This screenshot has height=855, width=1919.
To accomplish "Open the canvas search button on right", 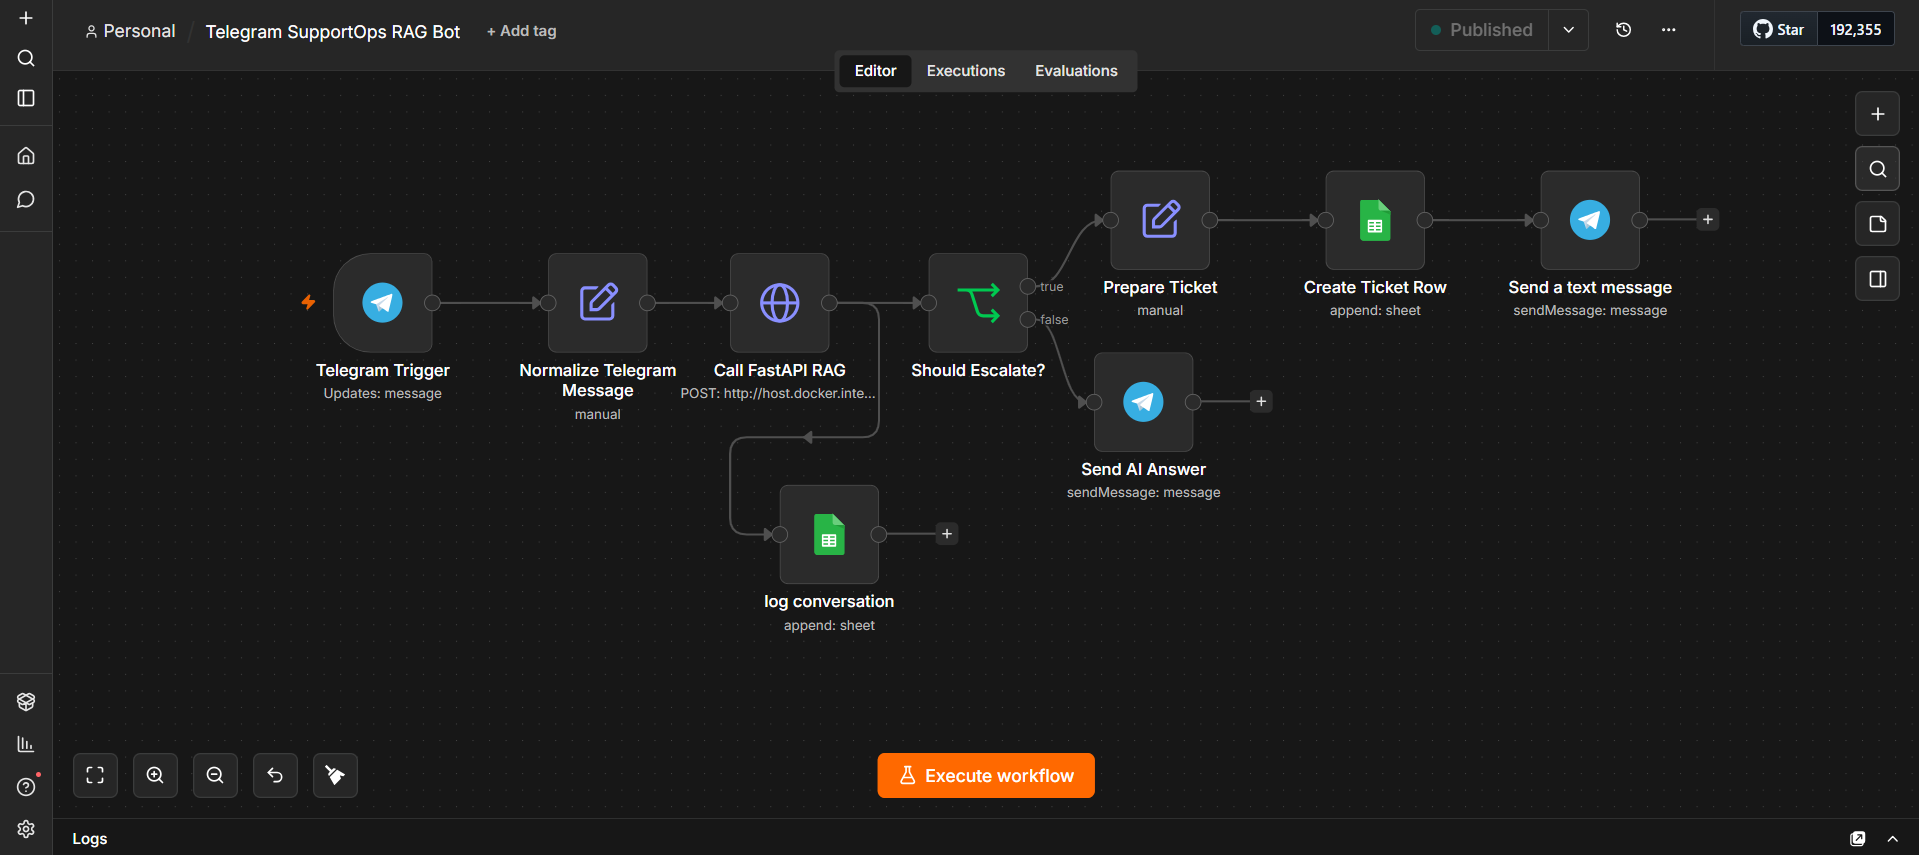I will [x=1878, y=169].
